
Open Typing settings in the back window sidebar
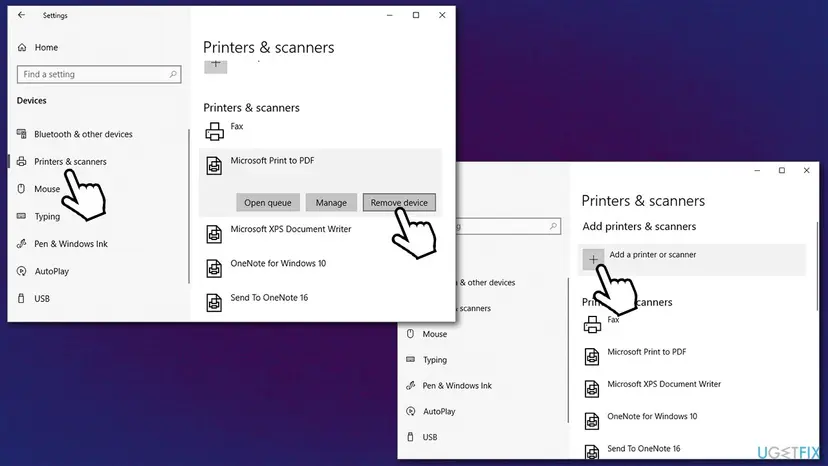[x=435, y=360]
